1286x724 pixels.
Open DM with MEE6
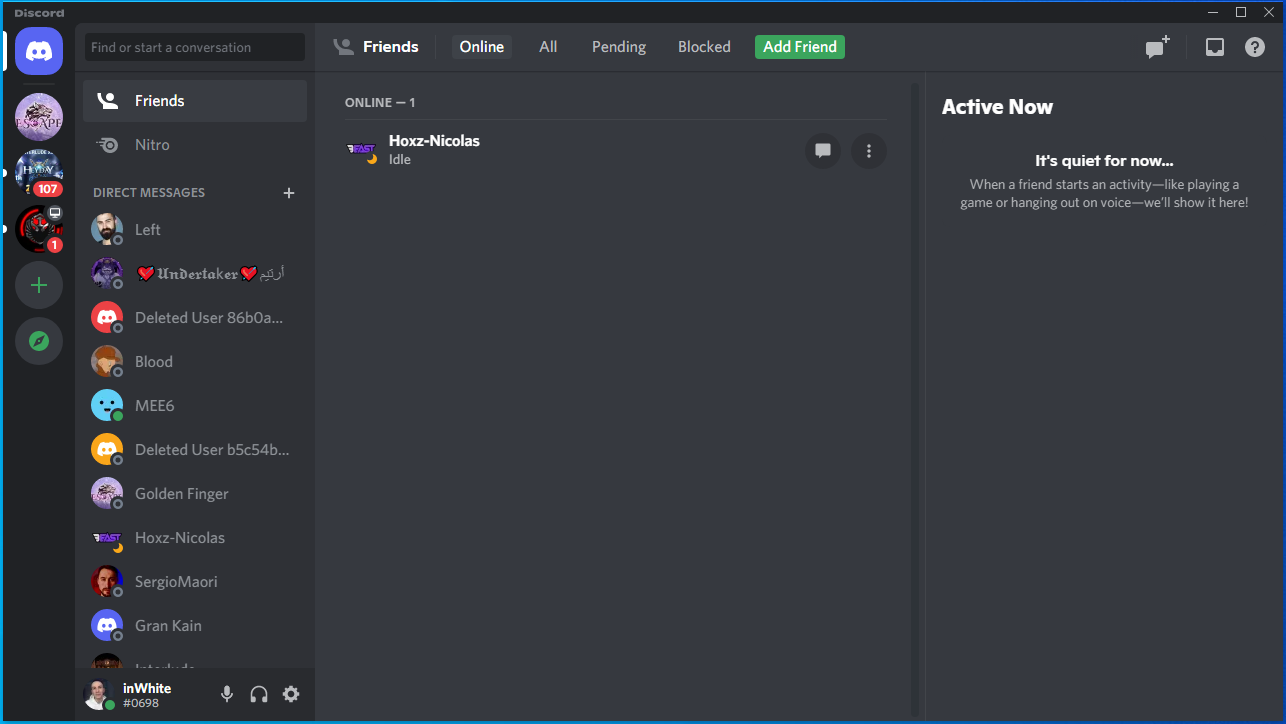point(195,405)
